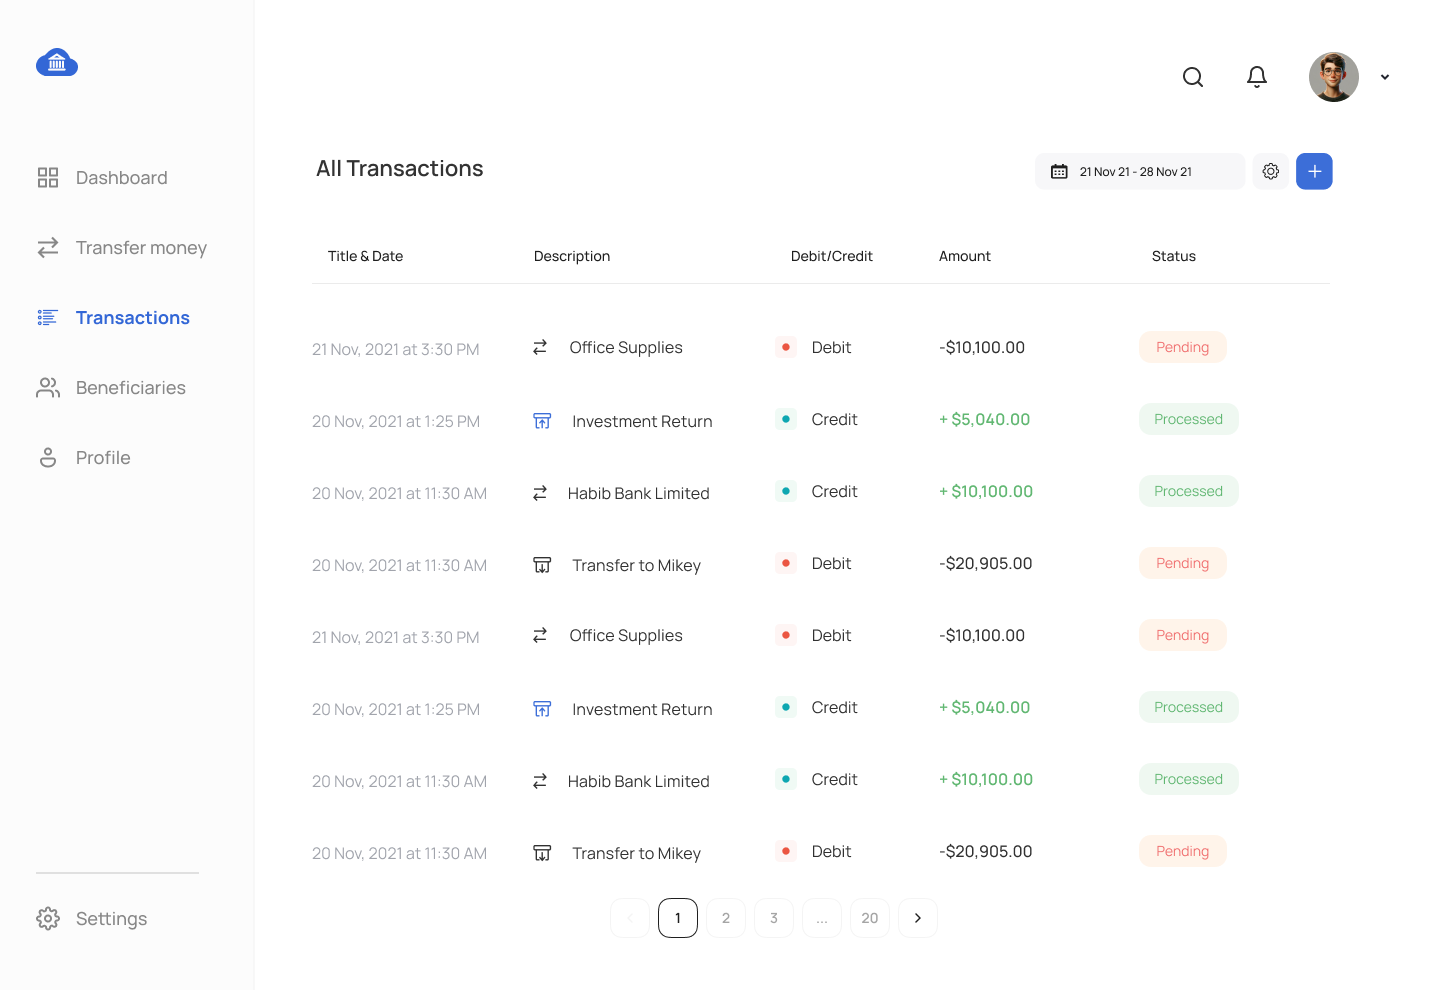1440x990 pixels.
Task: Click the Description column header
Action: pos(572,256)
